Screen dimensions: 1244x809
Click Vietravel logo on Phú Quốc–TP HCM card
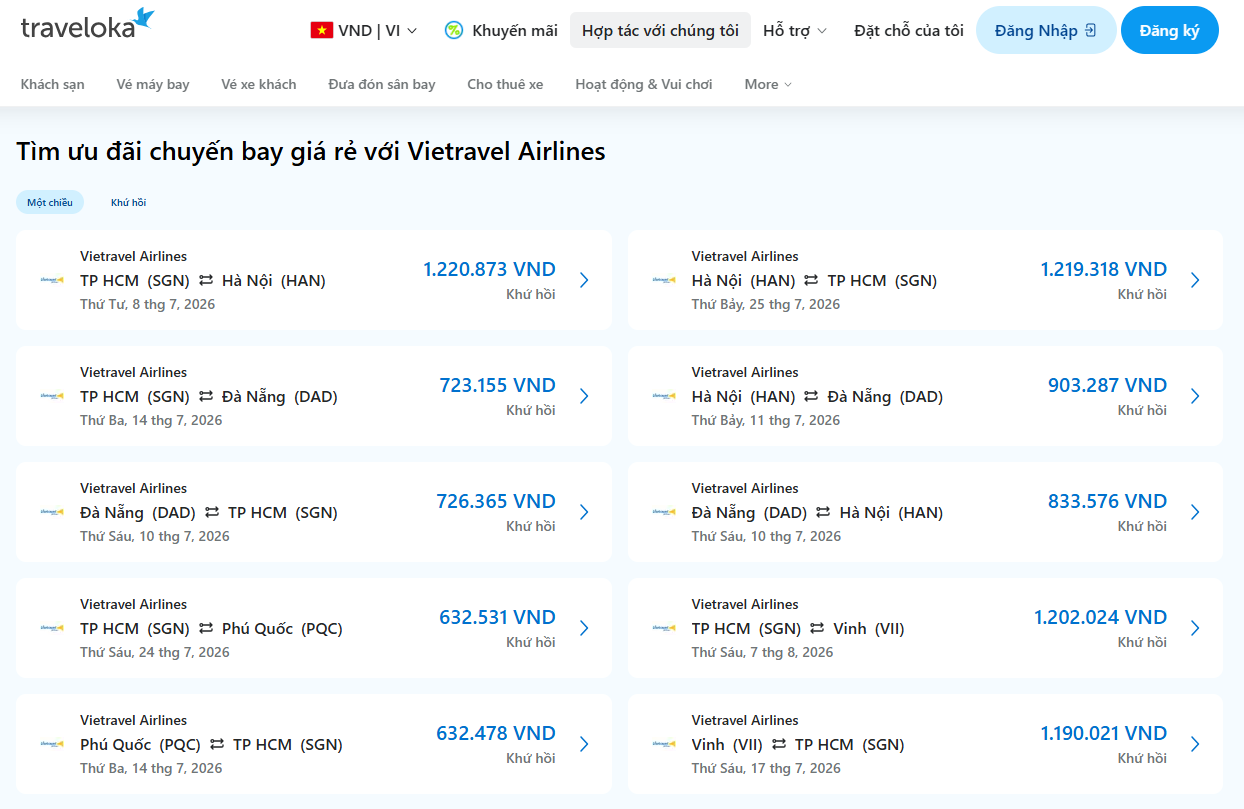tap(52, 744)
